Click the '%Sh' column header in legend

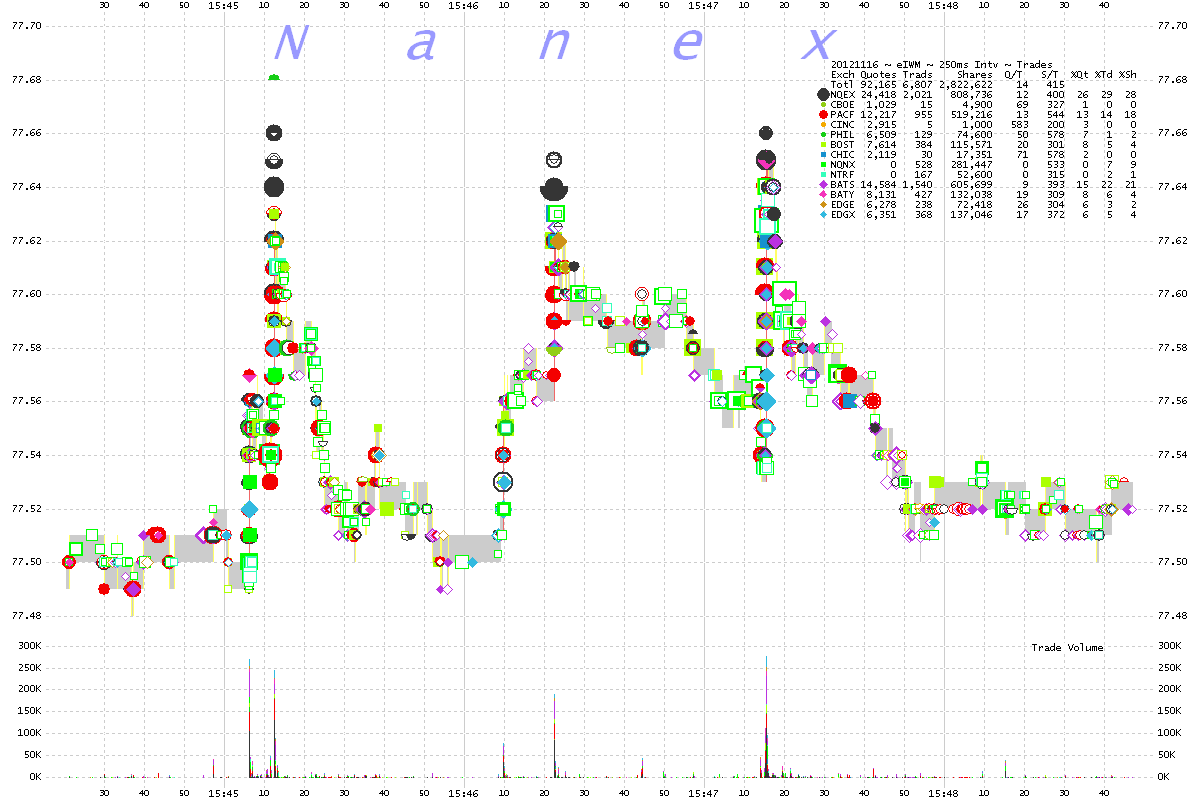[x=1128, y=75]
